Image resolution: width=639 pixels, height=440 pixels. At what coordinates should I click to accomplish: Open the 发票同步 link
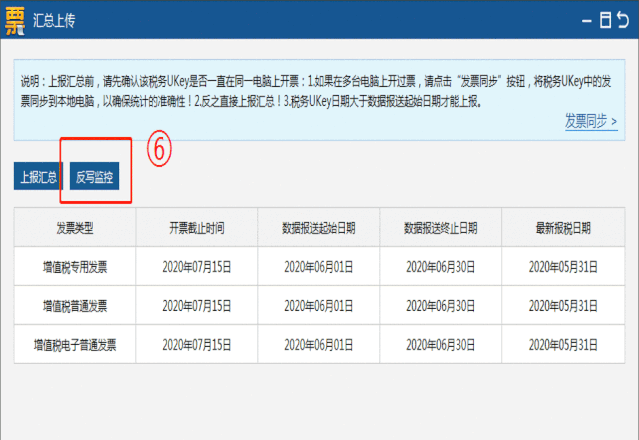(x=588, y=121)
